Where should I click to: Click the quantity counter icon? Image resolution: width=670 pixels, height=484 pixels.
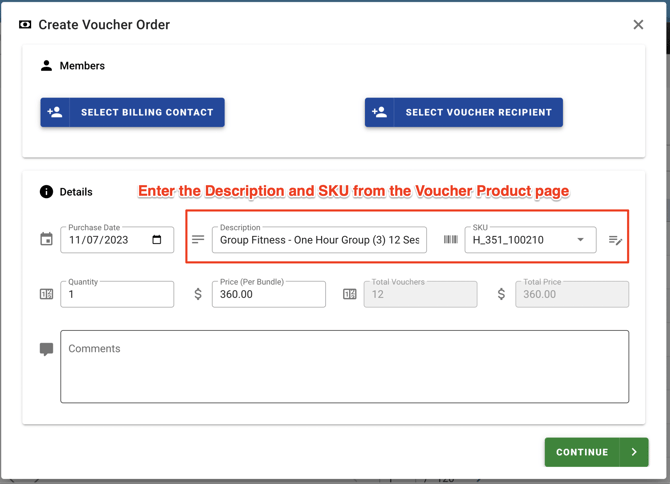46,294
